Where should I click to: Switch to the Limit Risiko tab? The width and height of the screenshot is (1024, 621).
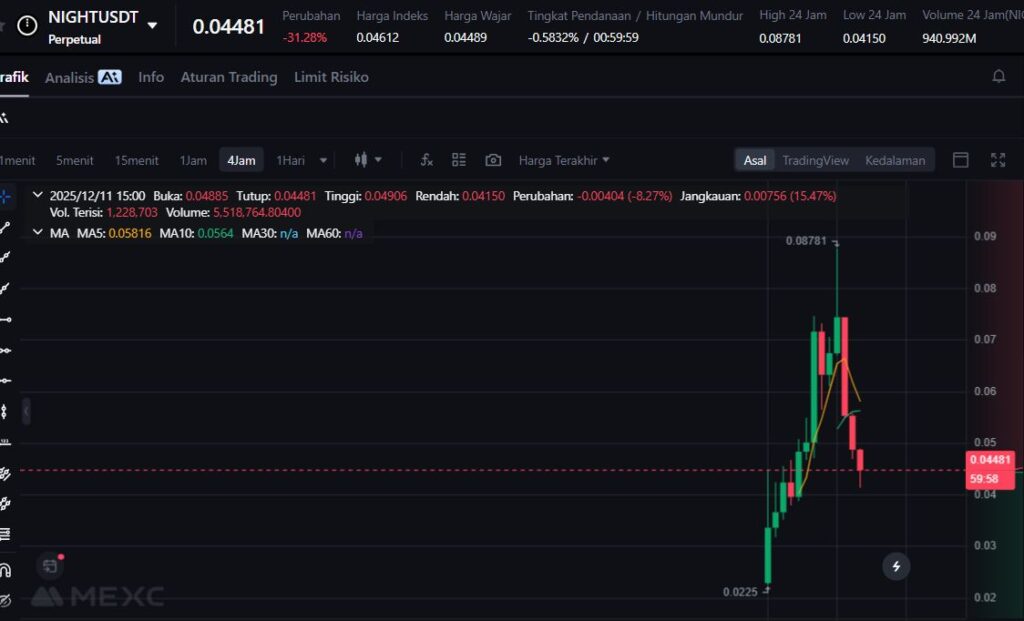coord(331,77)
